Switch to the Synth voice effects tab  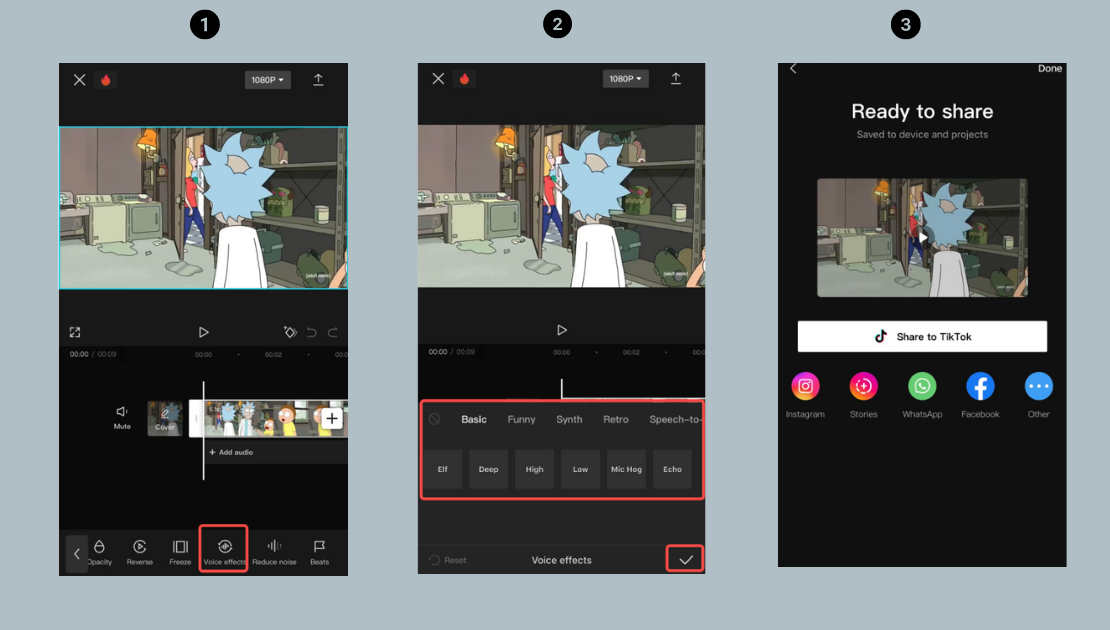click(569, 420)
